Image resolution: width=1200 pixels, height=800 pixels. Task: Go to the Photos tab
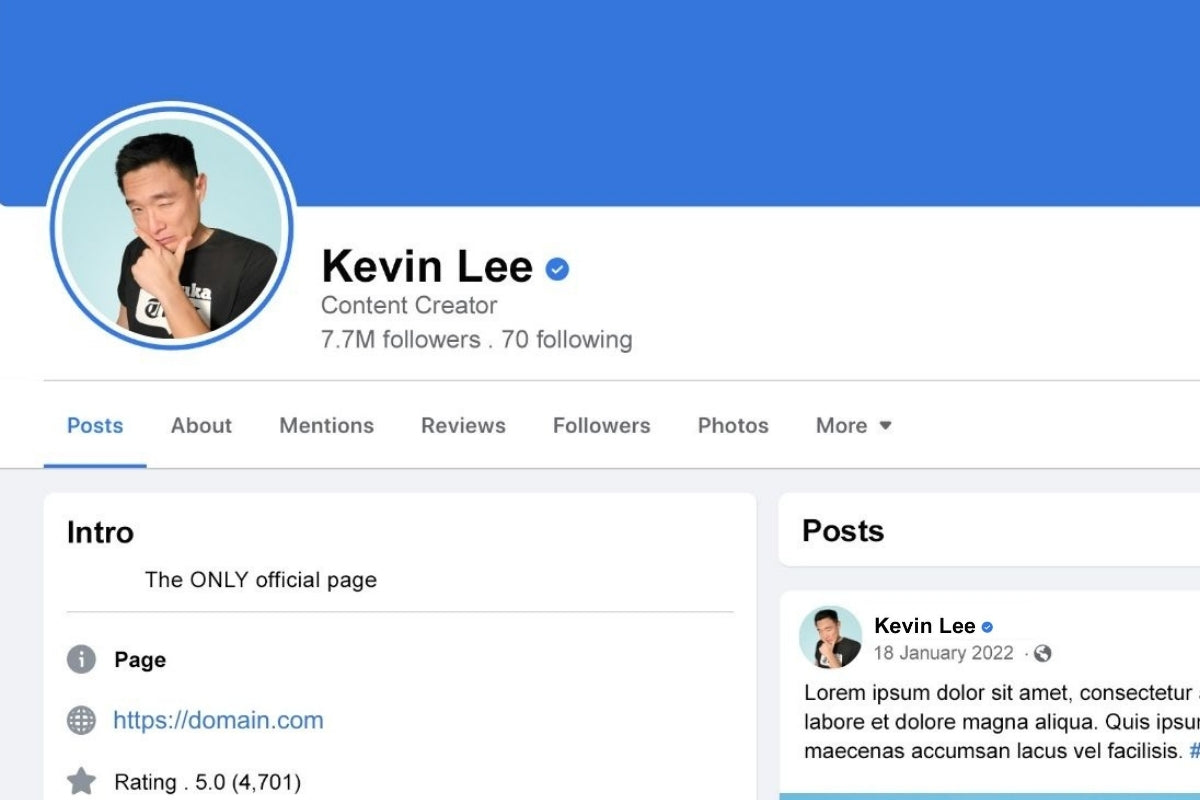(733, 425)
